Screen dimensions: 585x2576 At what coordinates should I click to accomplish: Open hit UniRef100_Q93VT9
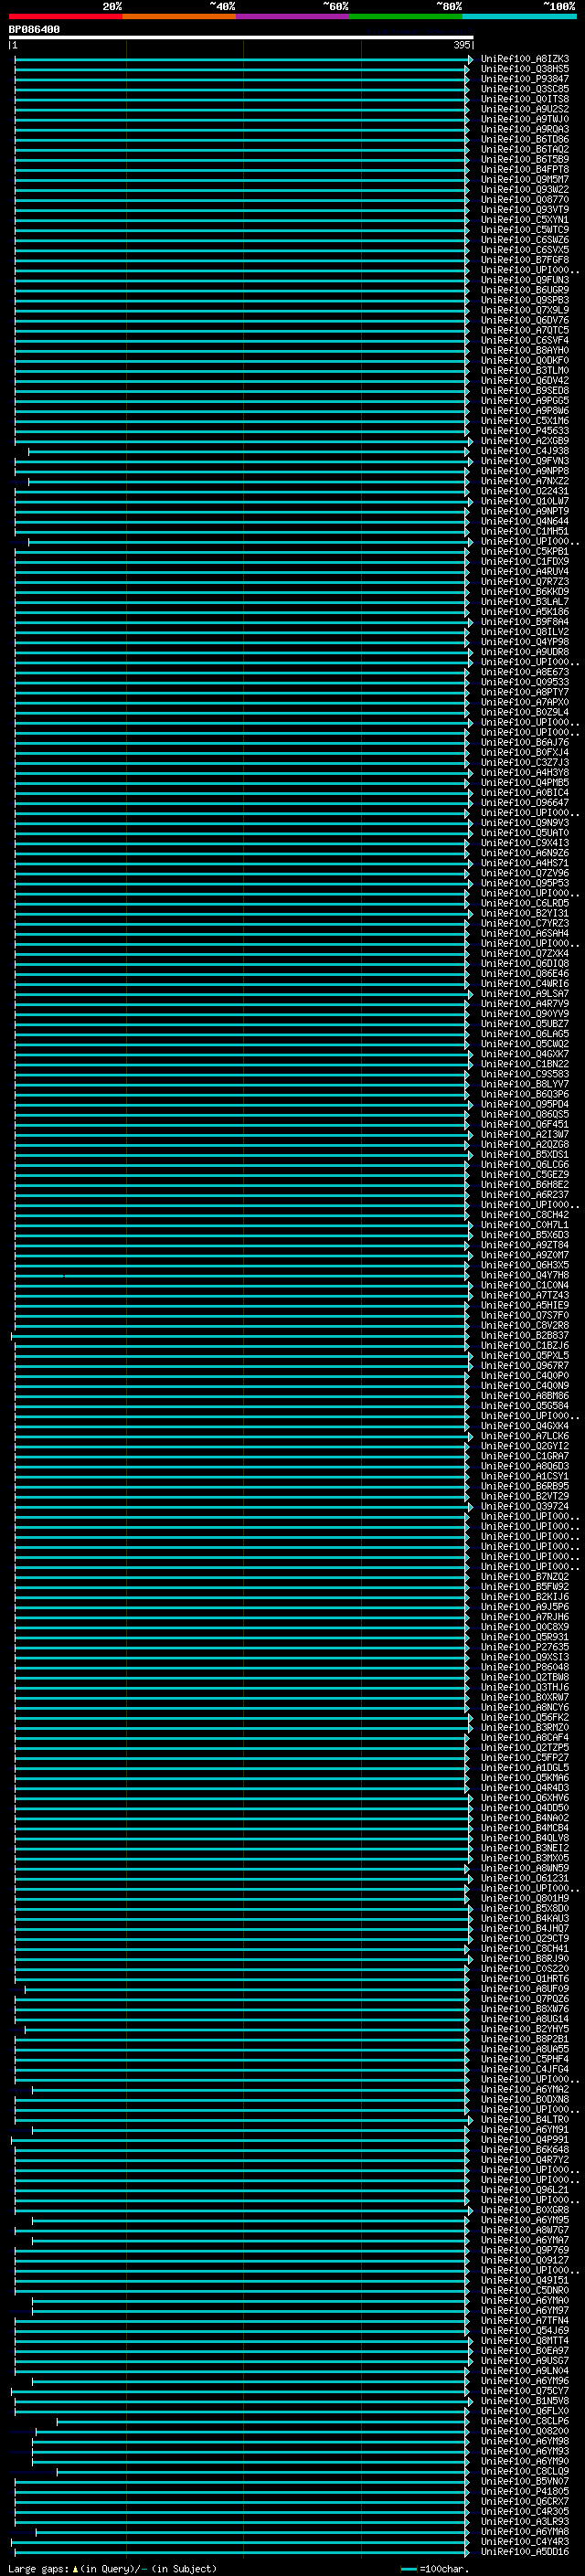[x=525, y=210]
